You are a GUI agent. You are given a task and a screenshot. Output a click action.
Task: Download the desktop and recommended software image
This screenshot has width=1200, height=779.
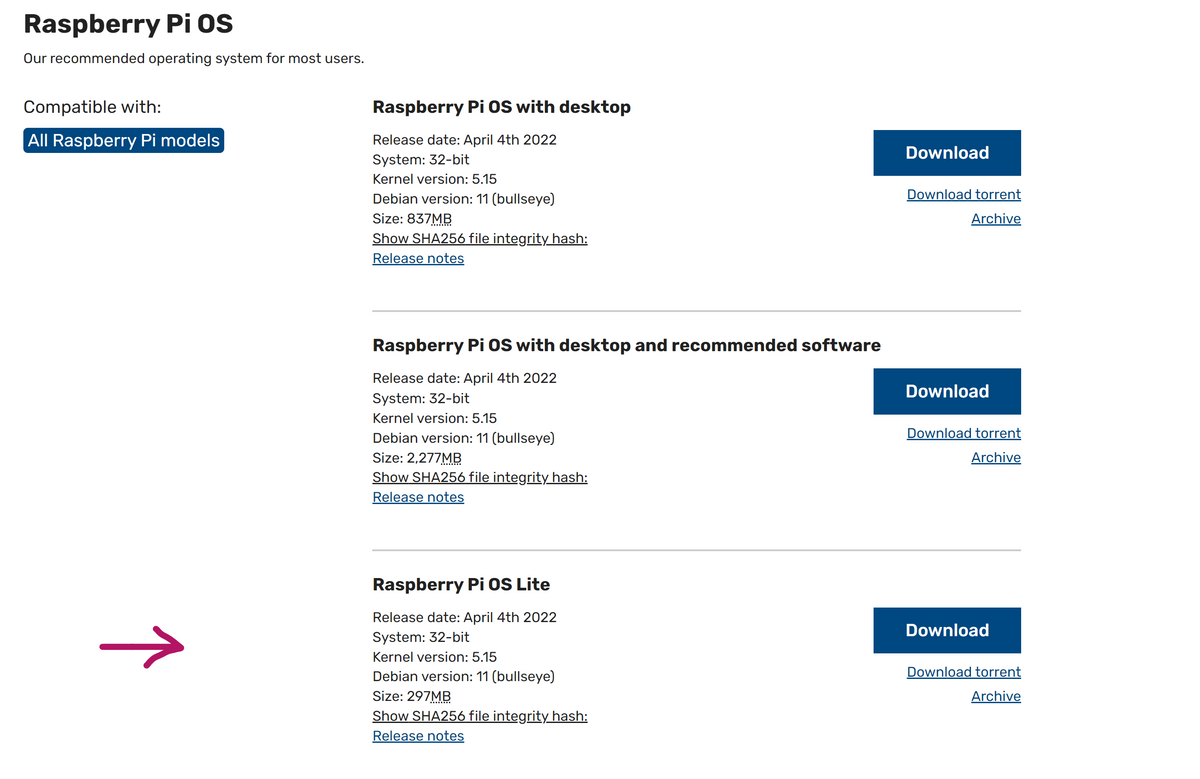click(946, 392)
